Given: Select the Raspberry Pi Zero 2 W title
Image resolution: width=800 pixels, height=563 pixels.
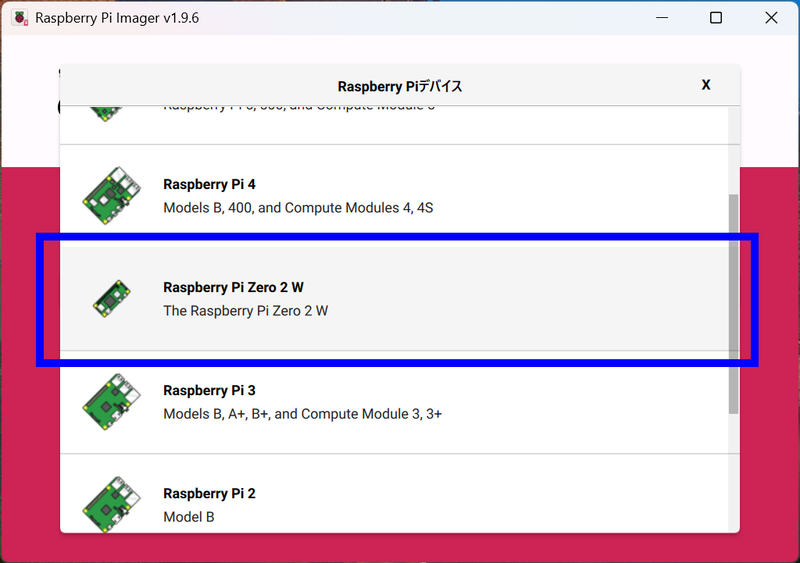Looking at the screenshot, I should pos(233,287).
